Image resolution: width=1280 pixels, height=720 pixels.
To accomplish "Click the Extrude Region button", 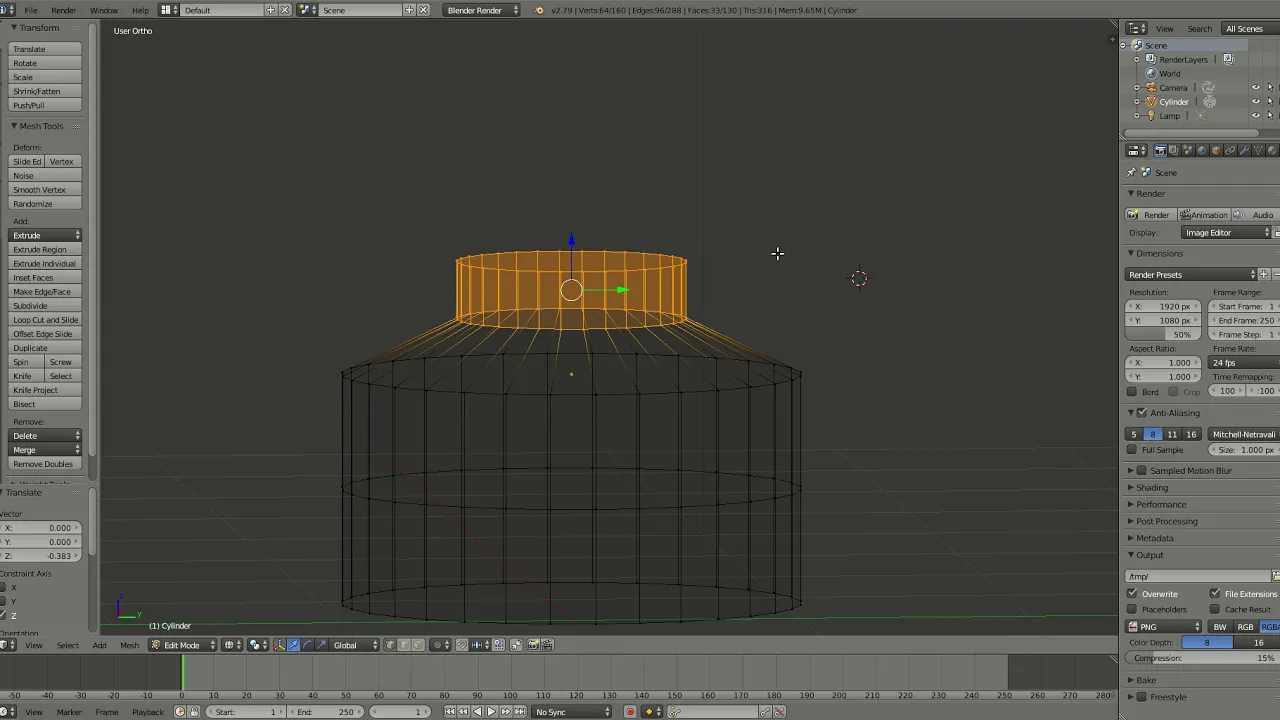I will 46,250.
